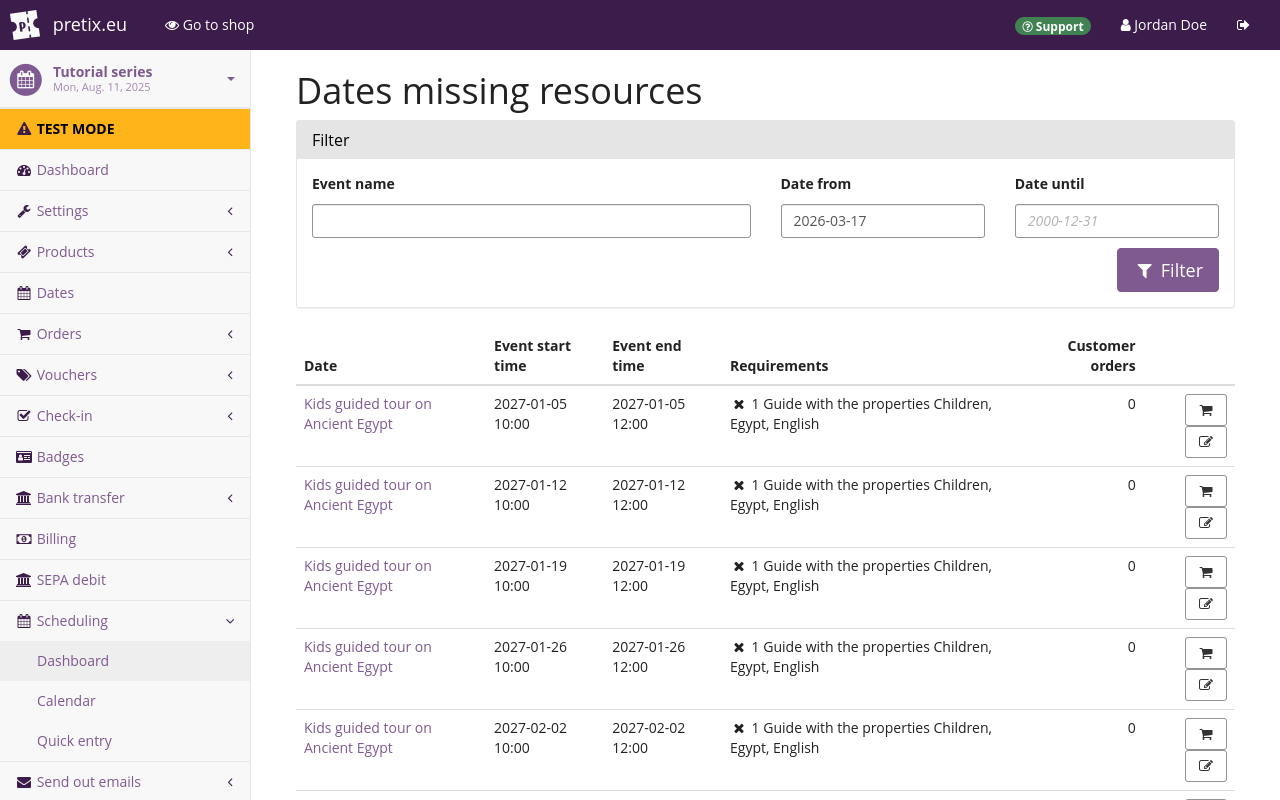Click cart button for 2027-01-12 tour row

pyautogui.click(x=1206, y=491)
